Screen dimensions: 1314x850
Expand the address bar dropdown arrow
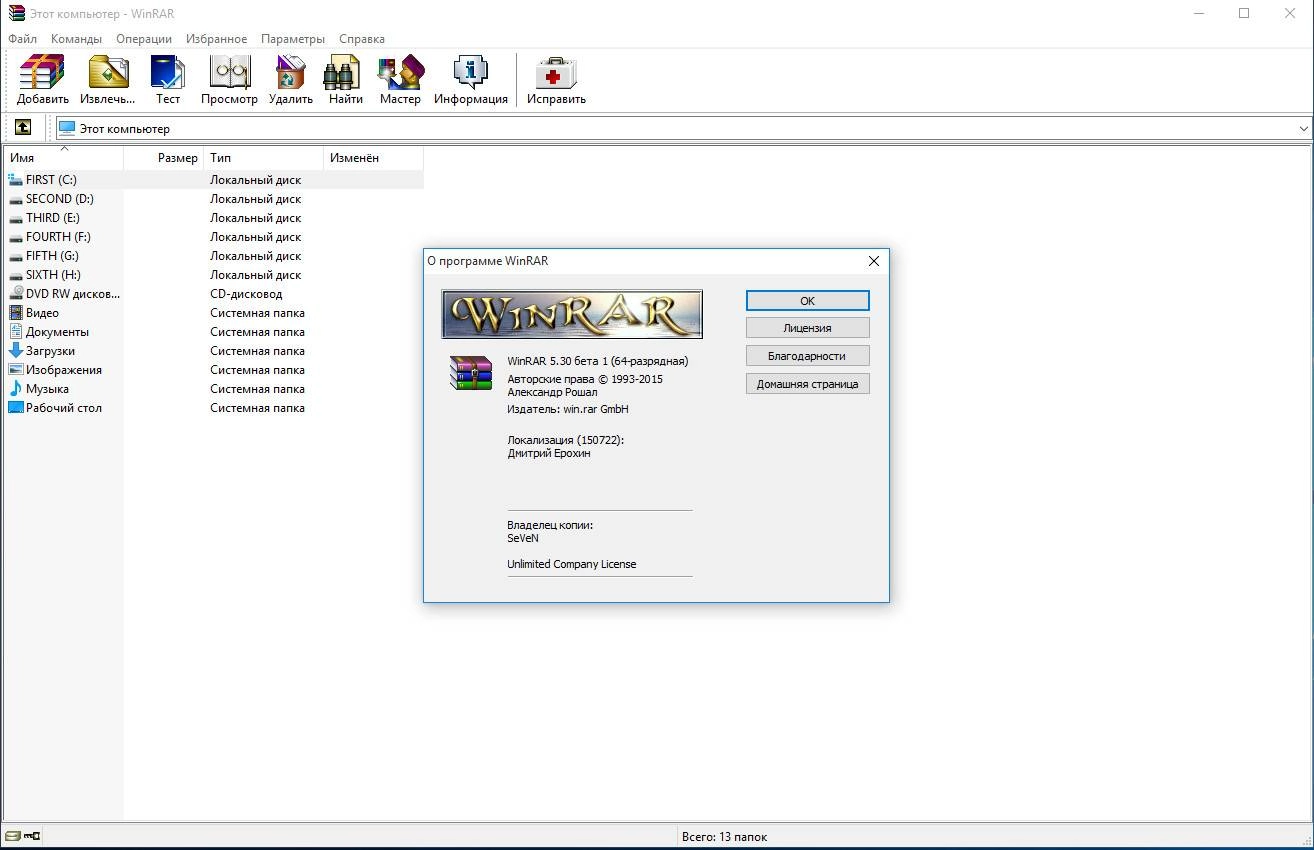tap(1303, 128)
